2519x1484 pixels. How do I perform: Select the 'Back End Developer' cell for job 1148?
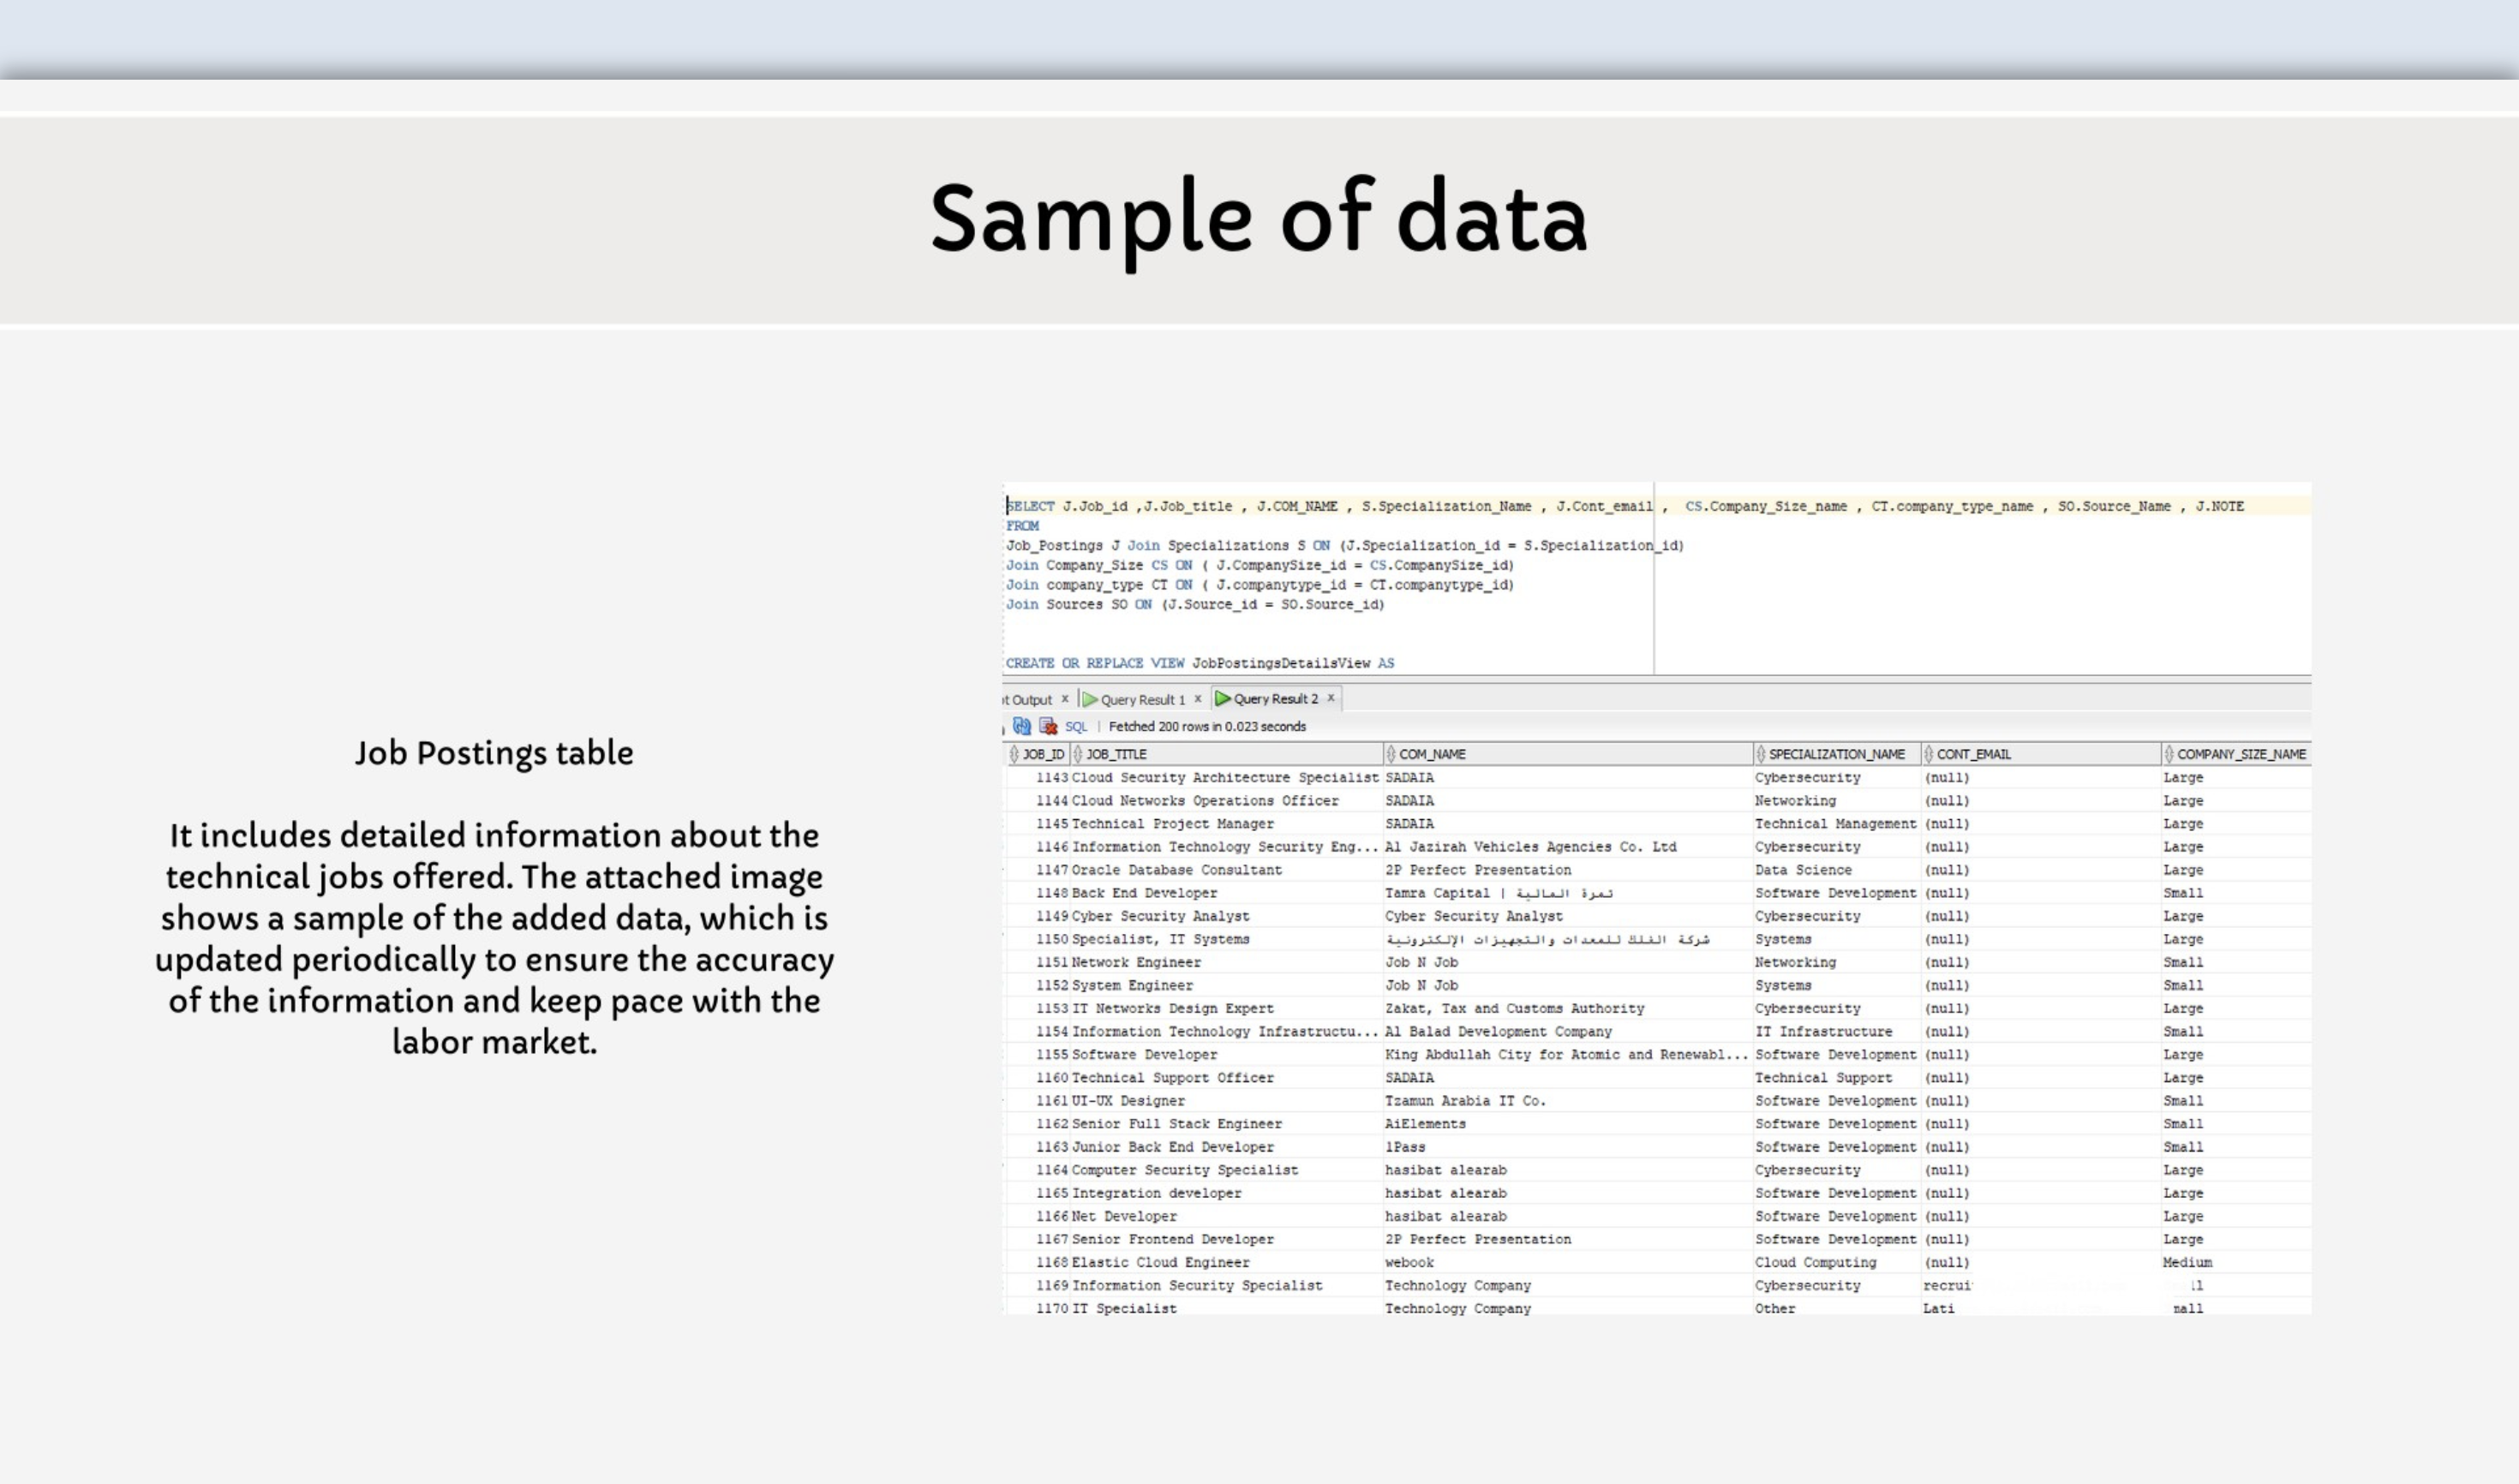[x=1225, y=893]
